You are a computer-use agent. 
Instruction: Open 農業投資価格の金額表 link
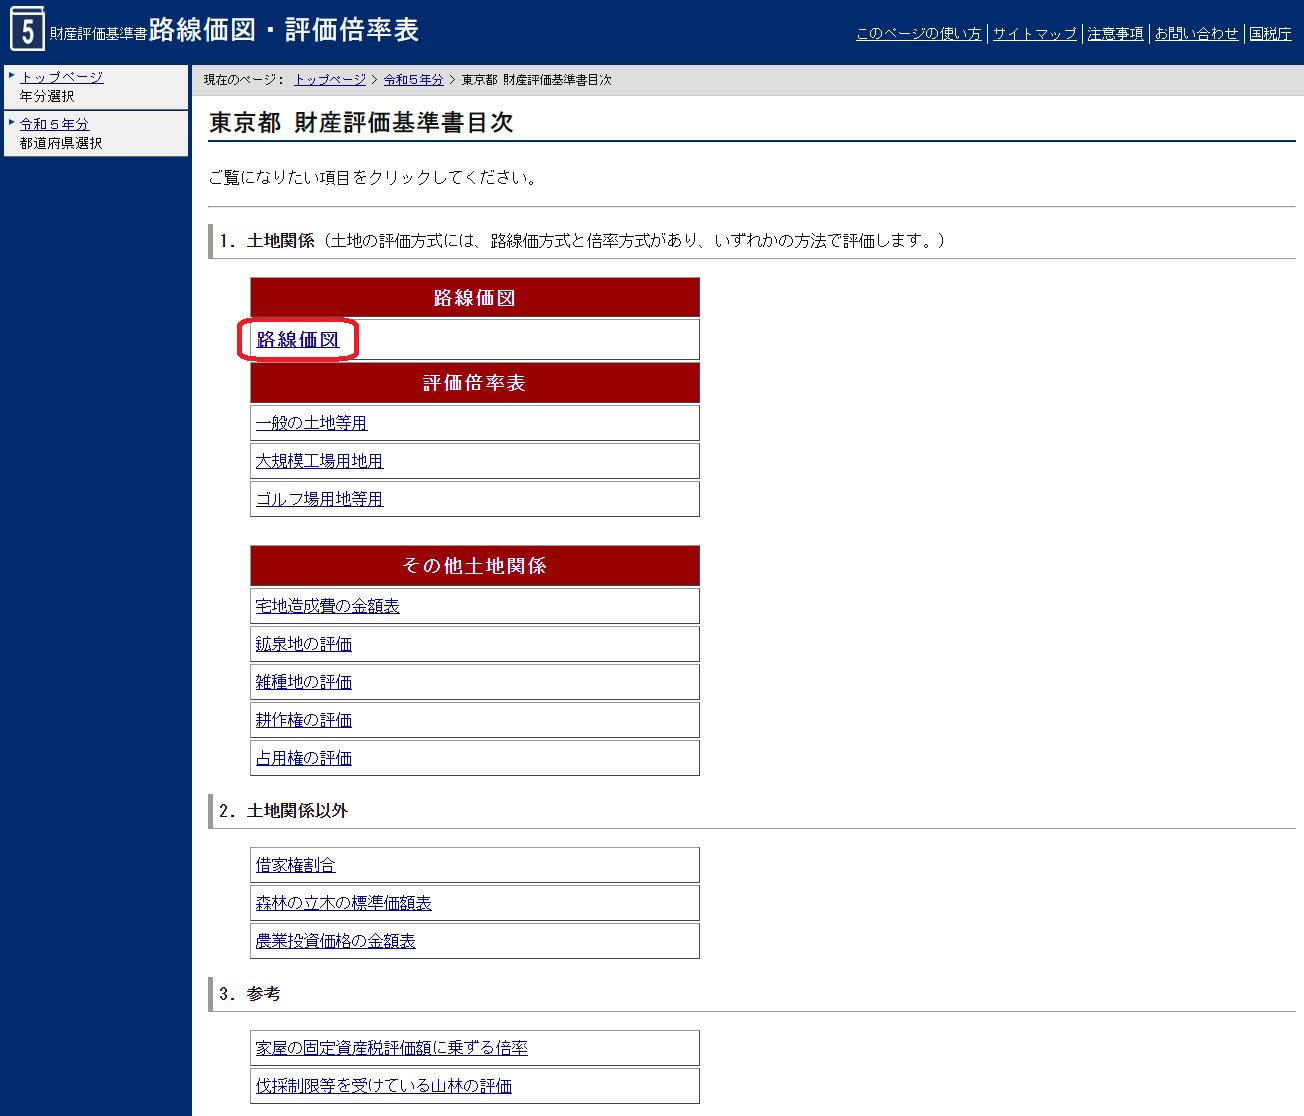[x=335, y=941]
